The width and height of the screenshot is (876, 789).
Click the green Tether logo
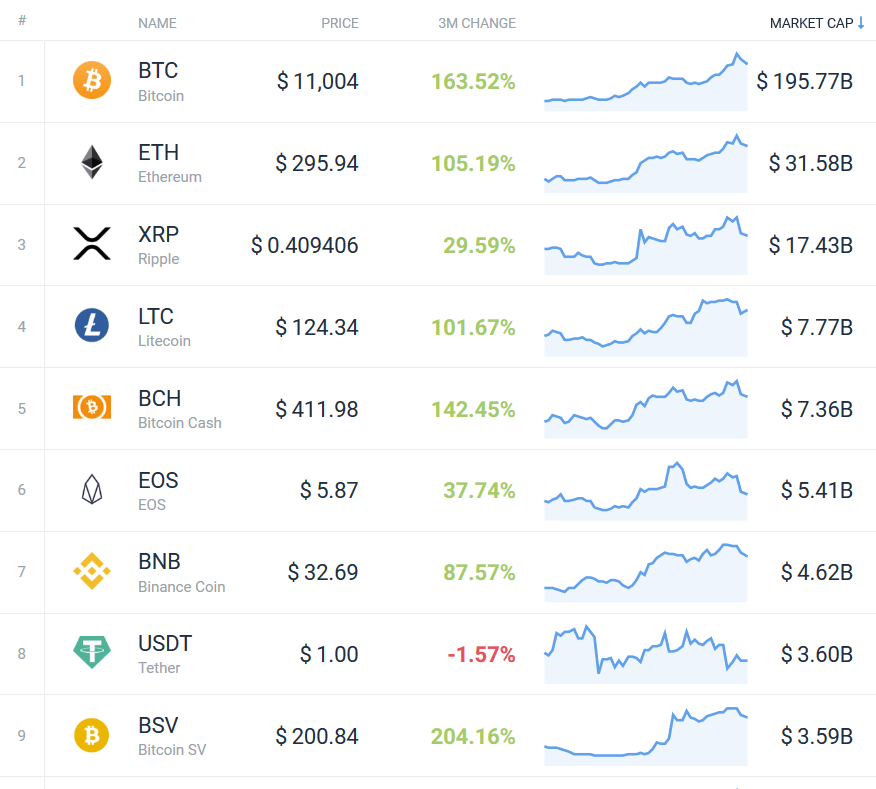tap(92, 652)
